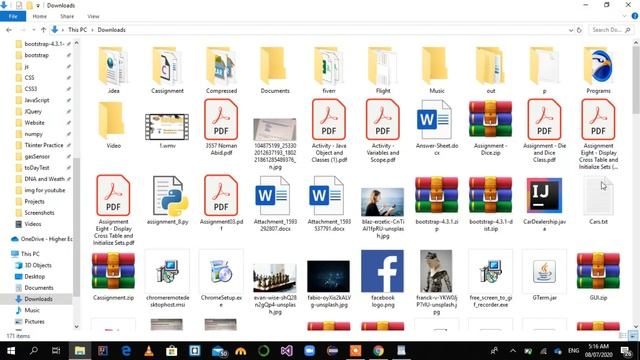Open VLC media player from taskbar
The height and width of the screenshot is (360, 640).
point(149,351)
